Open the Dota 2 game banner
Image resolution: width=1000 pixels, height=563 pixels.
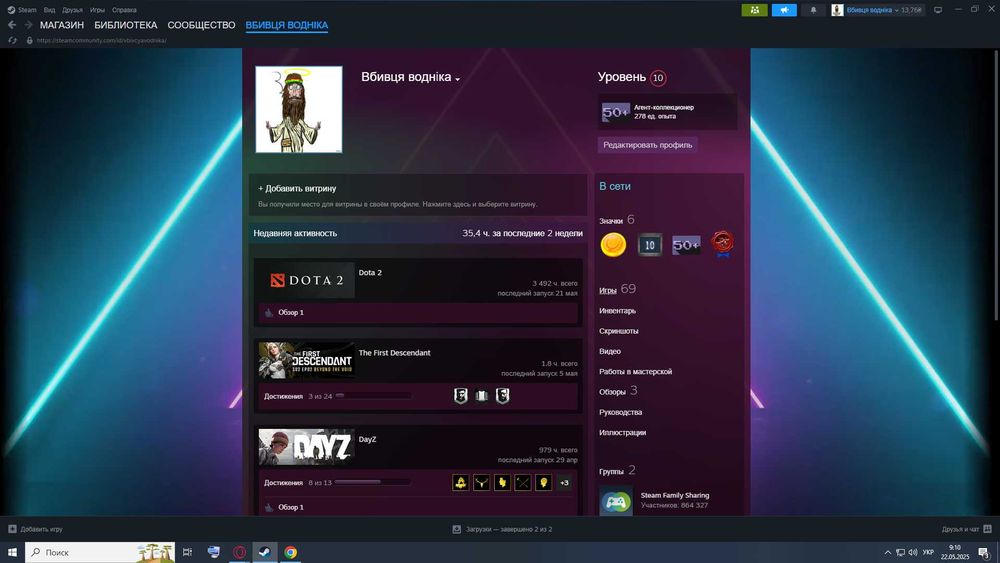(307, 280)
